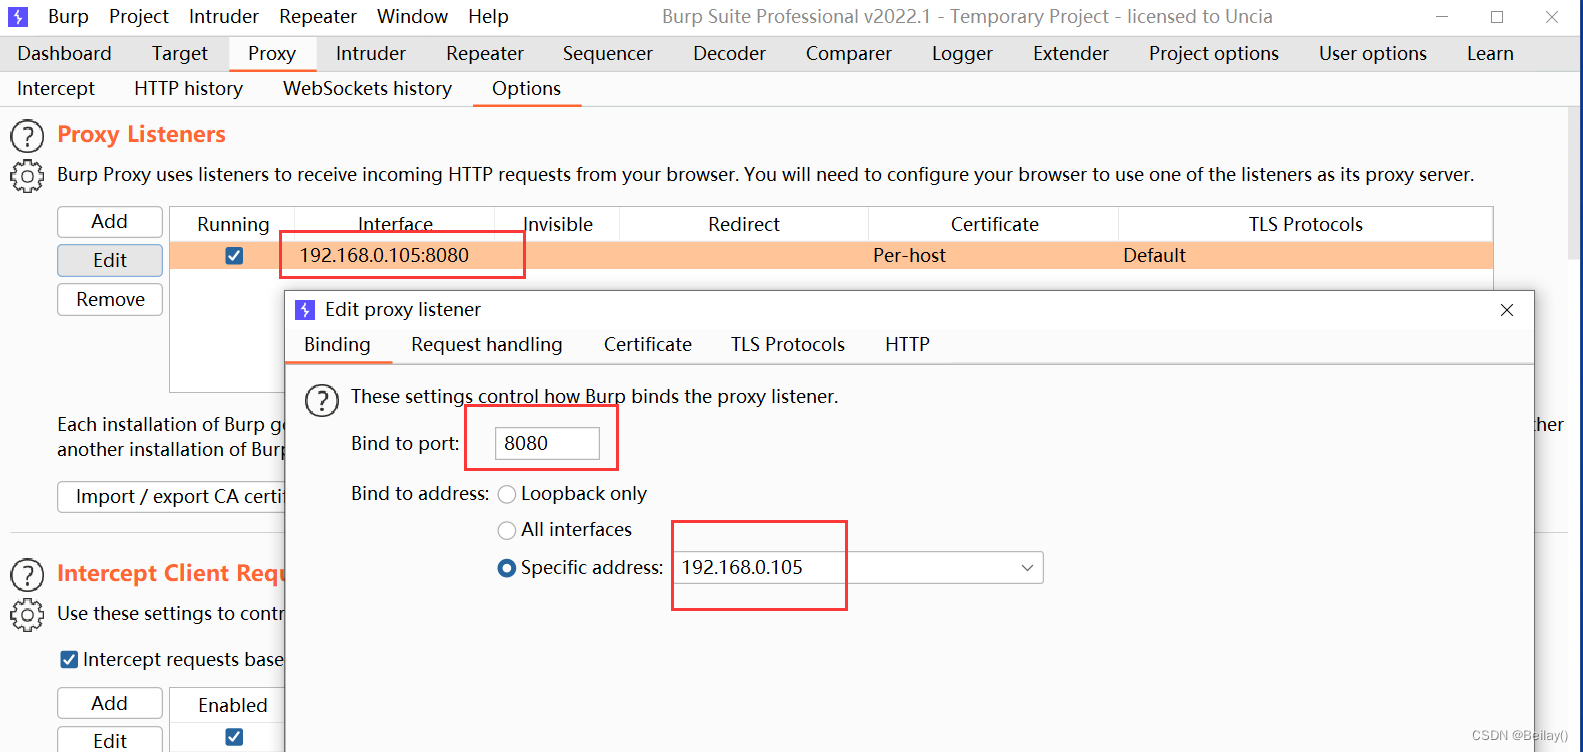Open the Intruder menu in menu bar
The height and width of the screenshot is (752, 1583).
pyautogui.click(x=224, y=17)
